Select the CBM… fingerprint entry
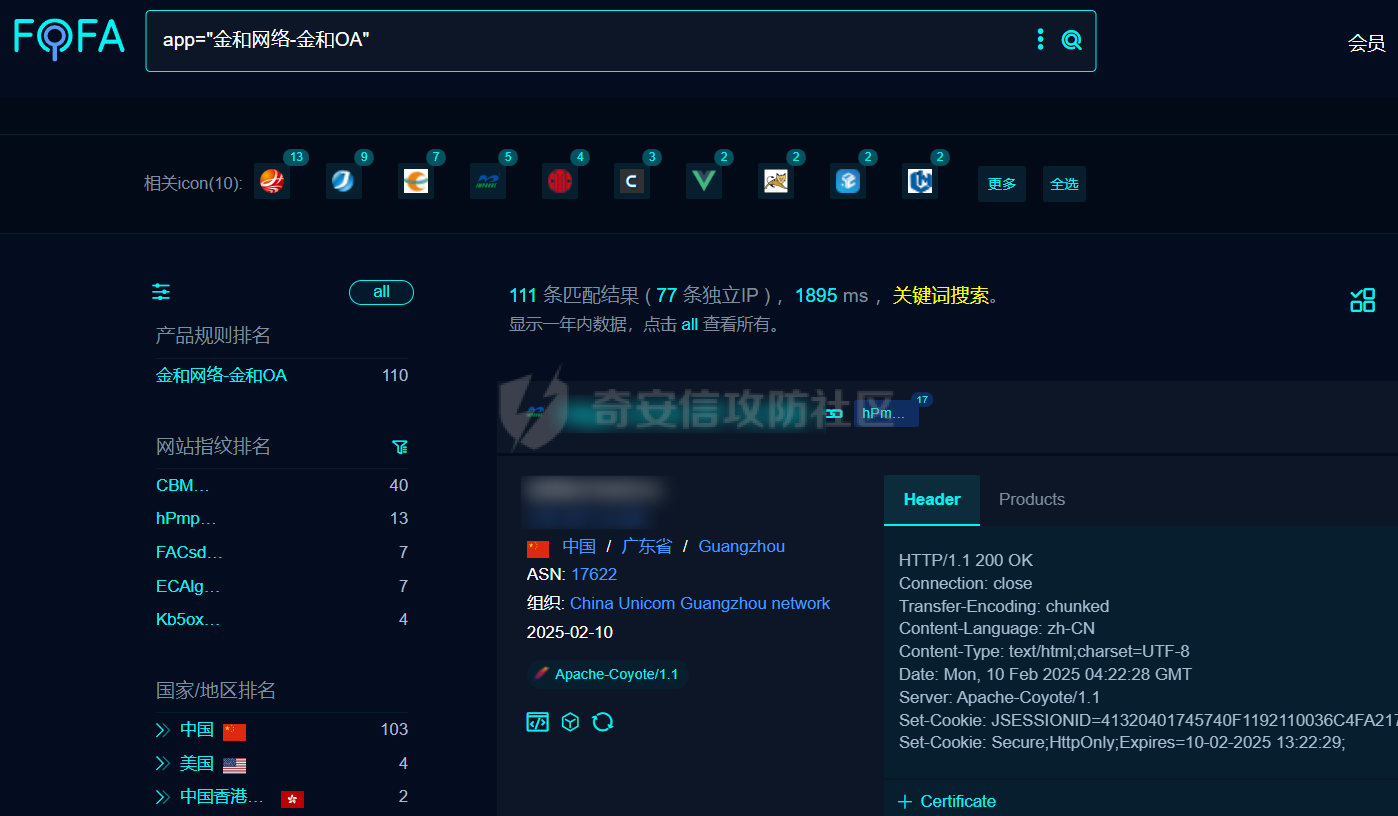 183,485
